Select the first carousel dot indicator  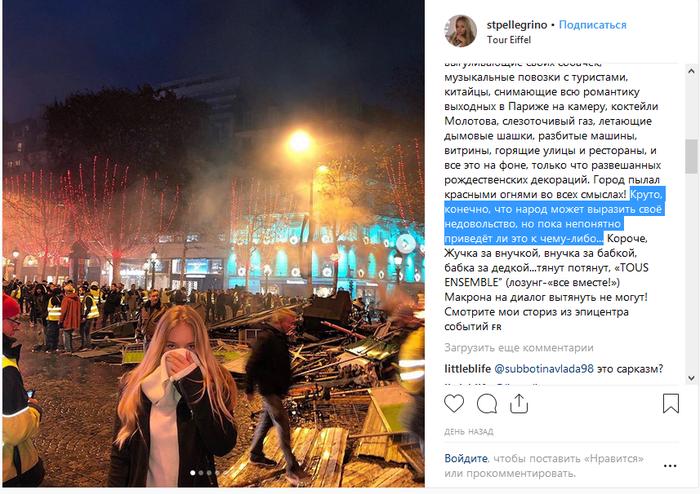(x=193, y=473)
